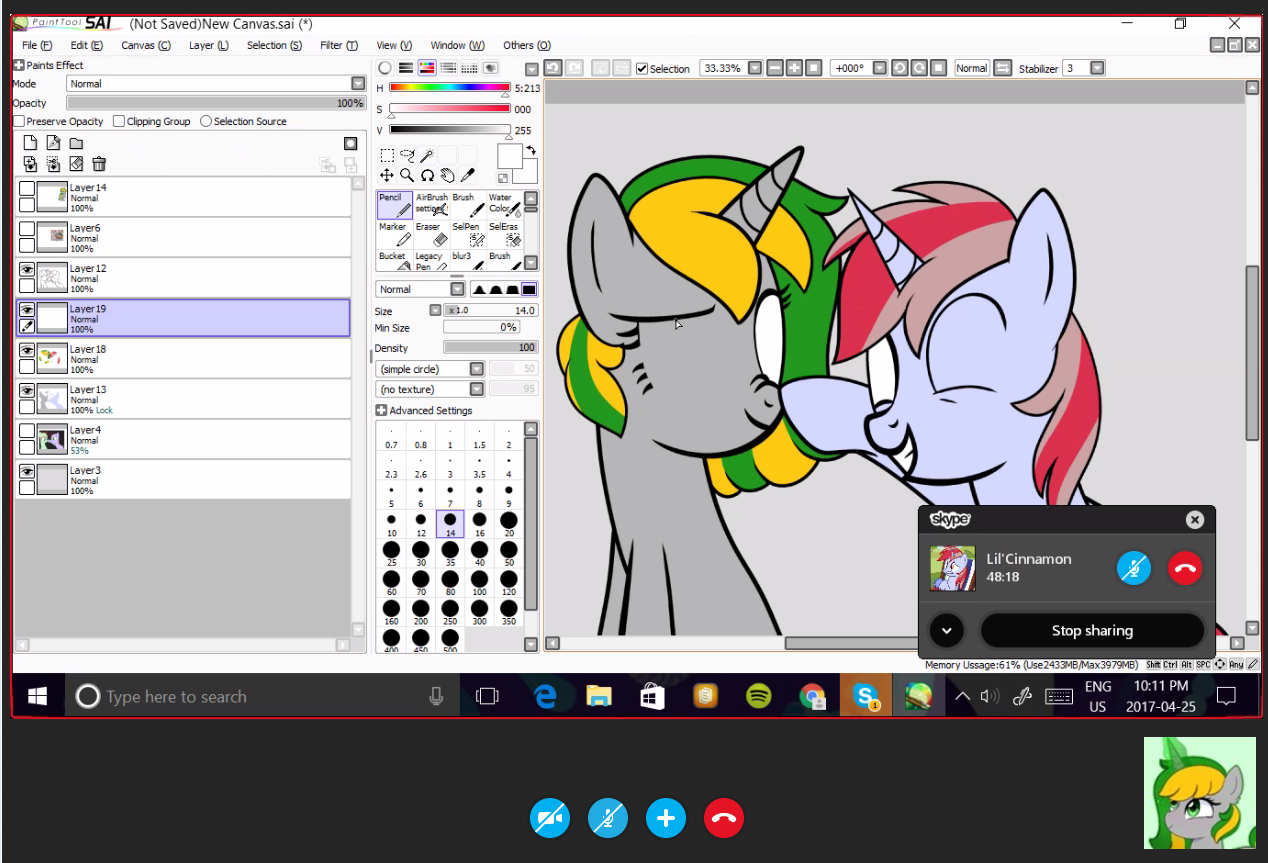This screenshot has height=863, width=1268.
Task: Open the layer Mode dropdown
Action: coord(358,84)
